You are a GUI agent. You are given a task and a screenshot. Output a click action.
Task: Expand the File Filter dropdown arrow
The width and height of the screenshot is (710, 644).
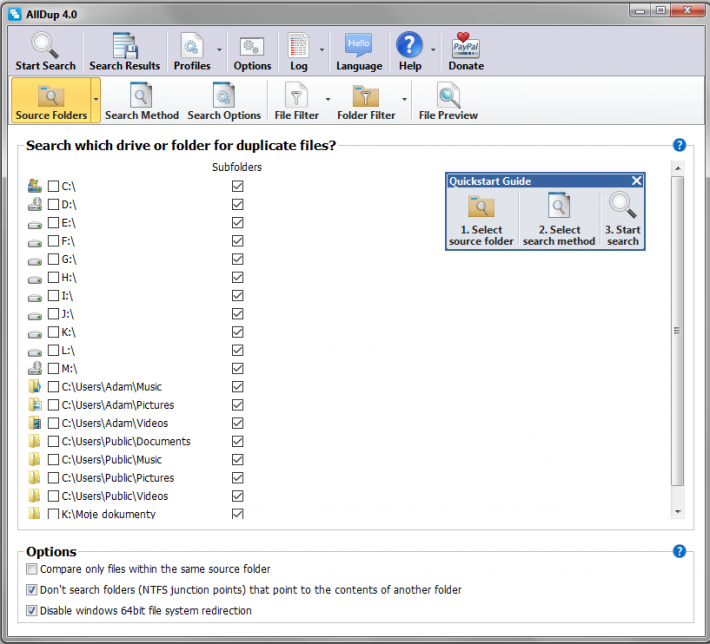point(328,100)
